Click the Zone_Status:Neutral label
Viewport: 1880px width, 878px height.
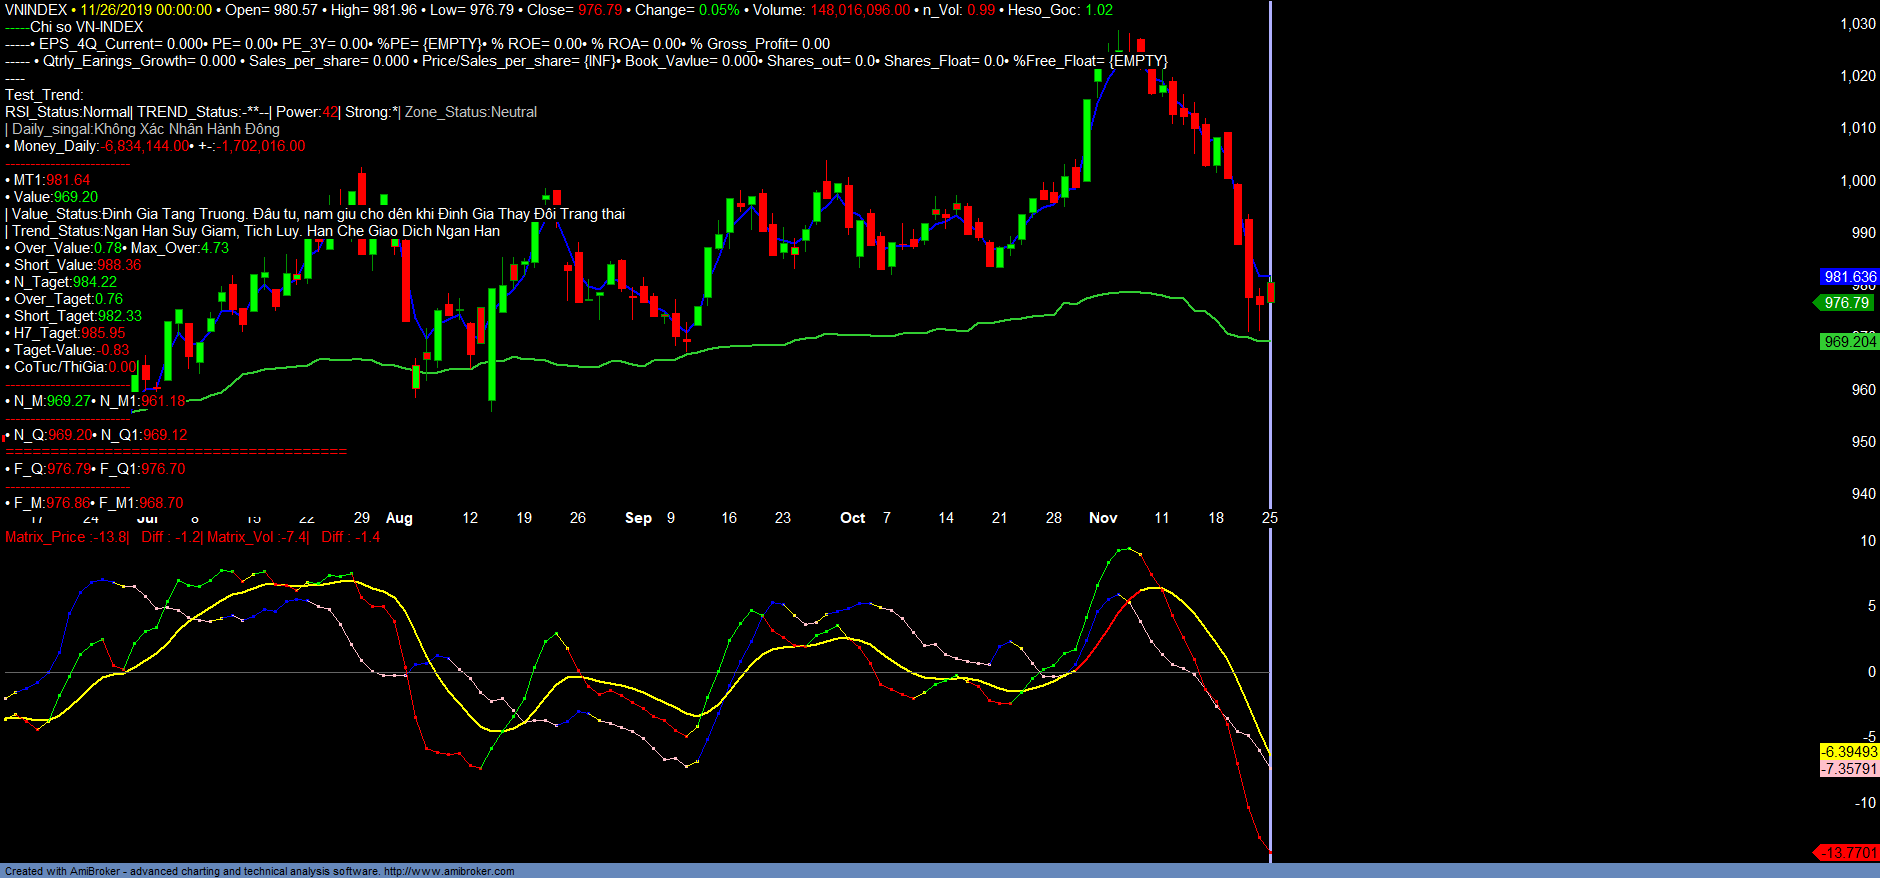471,112
